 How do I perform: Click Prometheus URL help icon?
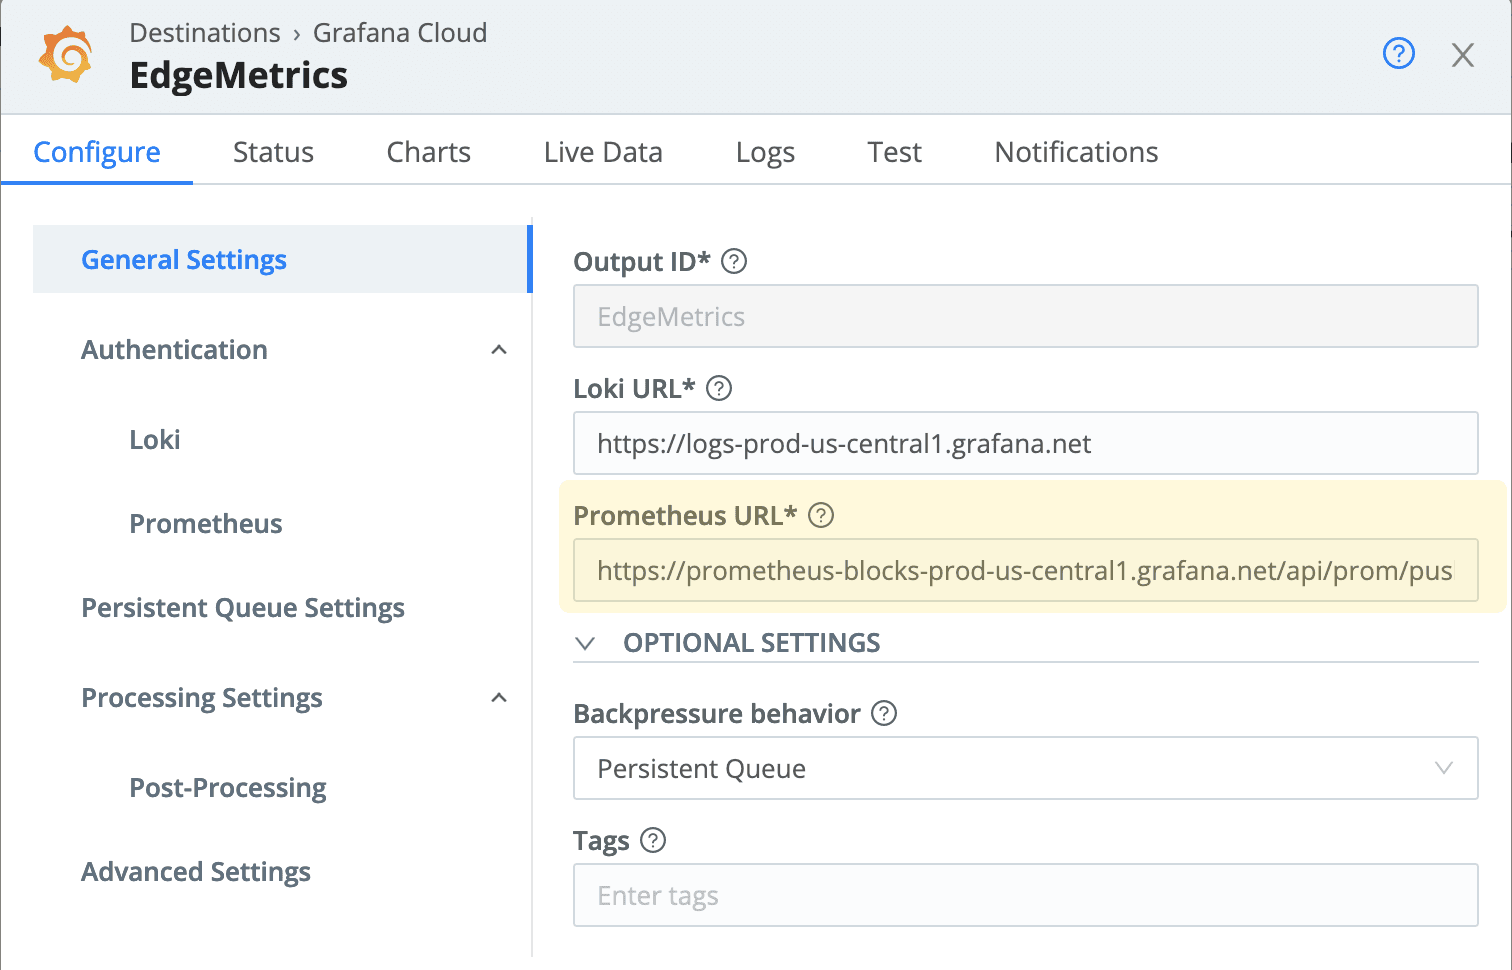[x=821, y=515]
